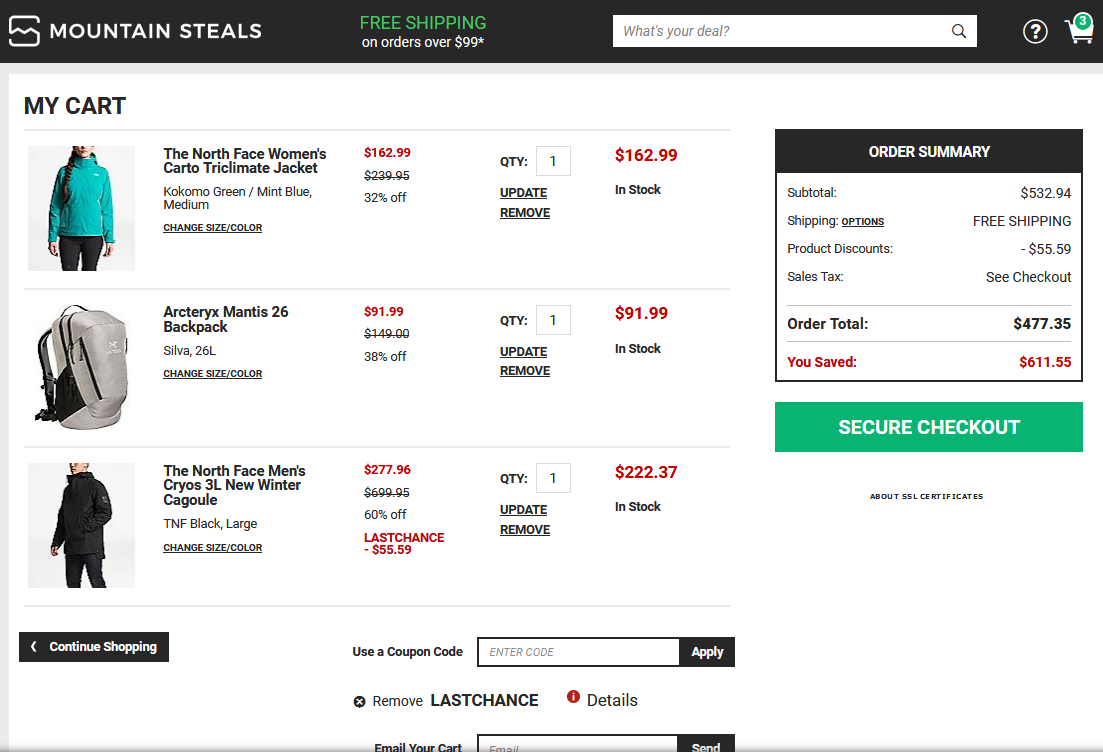This screenshot has height=752, width=1103.
Task: Click the search magnifier icon
Action: 958,31
